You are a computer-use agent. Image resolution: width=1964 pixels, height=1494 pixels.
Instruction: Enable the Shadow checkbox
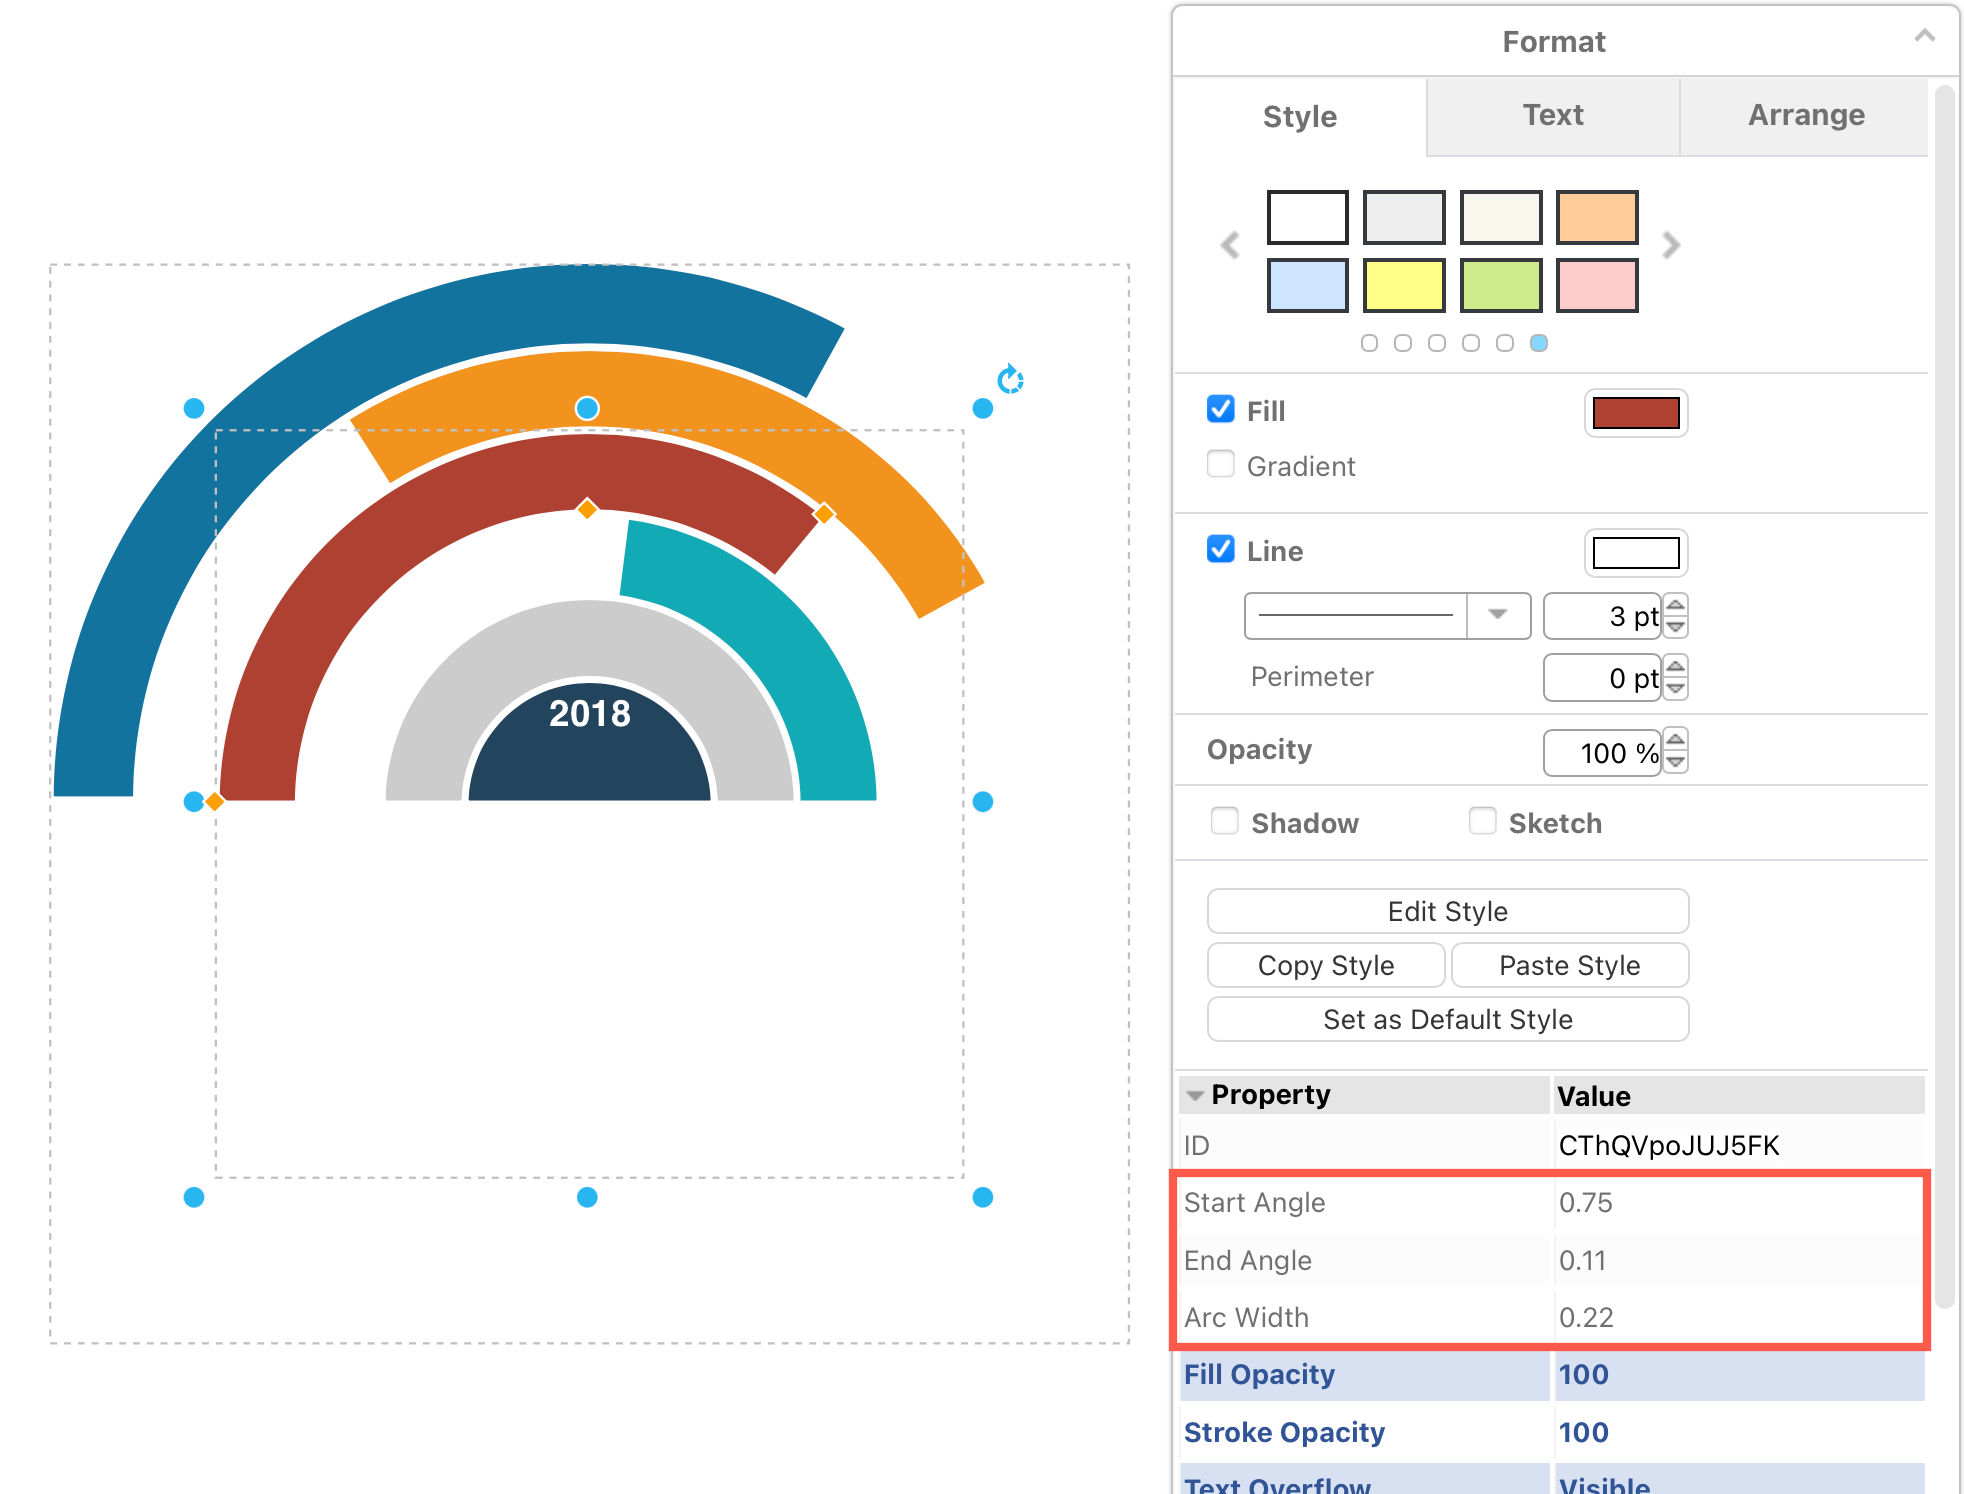tap(1225, 822)
